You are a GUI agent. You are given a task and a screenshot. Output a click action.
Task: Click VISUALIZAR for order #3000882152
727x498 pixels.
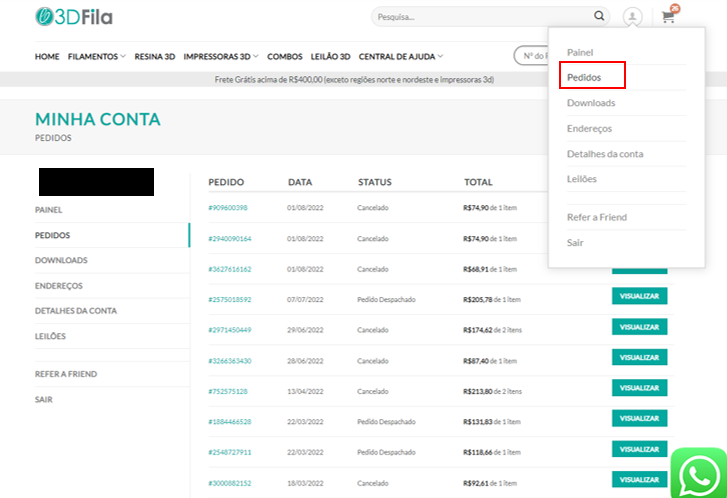pyautogui.click(x=639, y=479)
